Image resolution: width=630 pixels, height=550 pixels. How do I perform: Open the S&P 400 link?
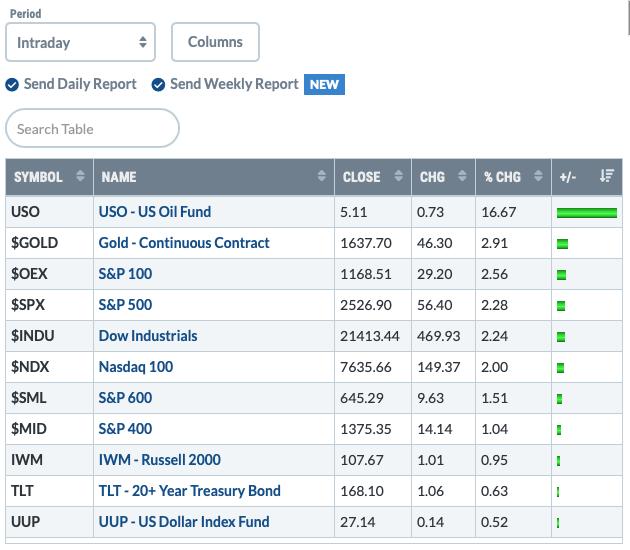click(125, 429)
